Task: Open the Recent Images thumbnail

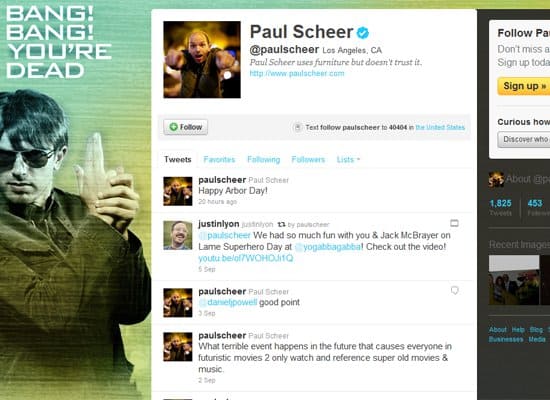Action: pyautogui.click(x=519, y=280)
